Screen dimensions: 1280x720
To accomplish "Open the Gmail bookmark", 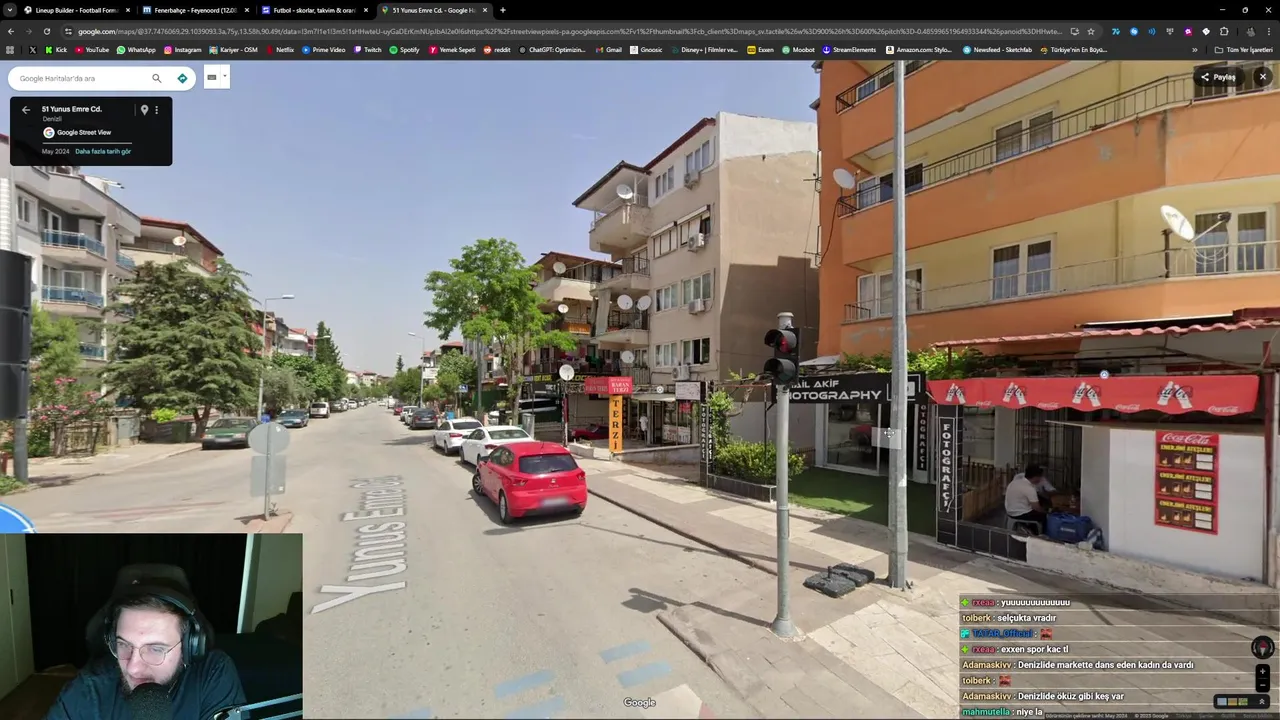I will [x=608, y=49].
